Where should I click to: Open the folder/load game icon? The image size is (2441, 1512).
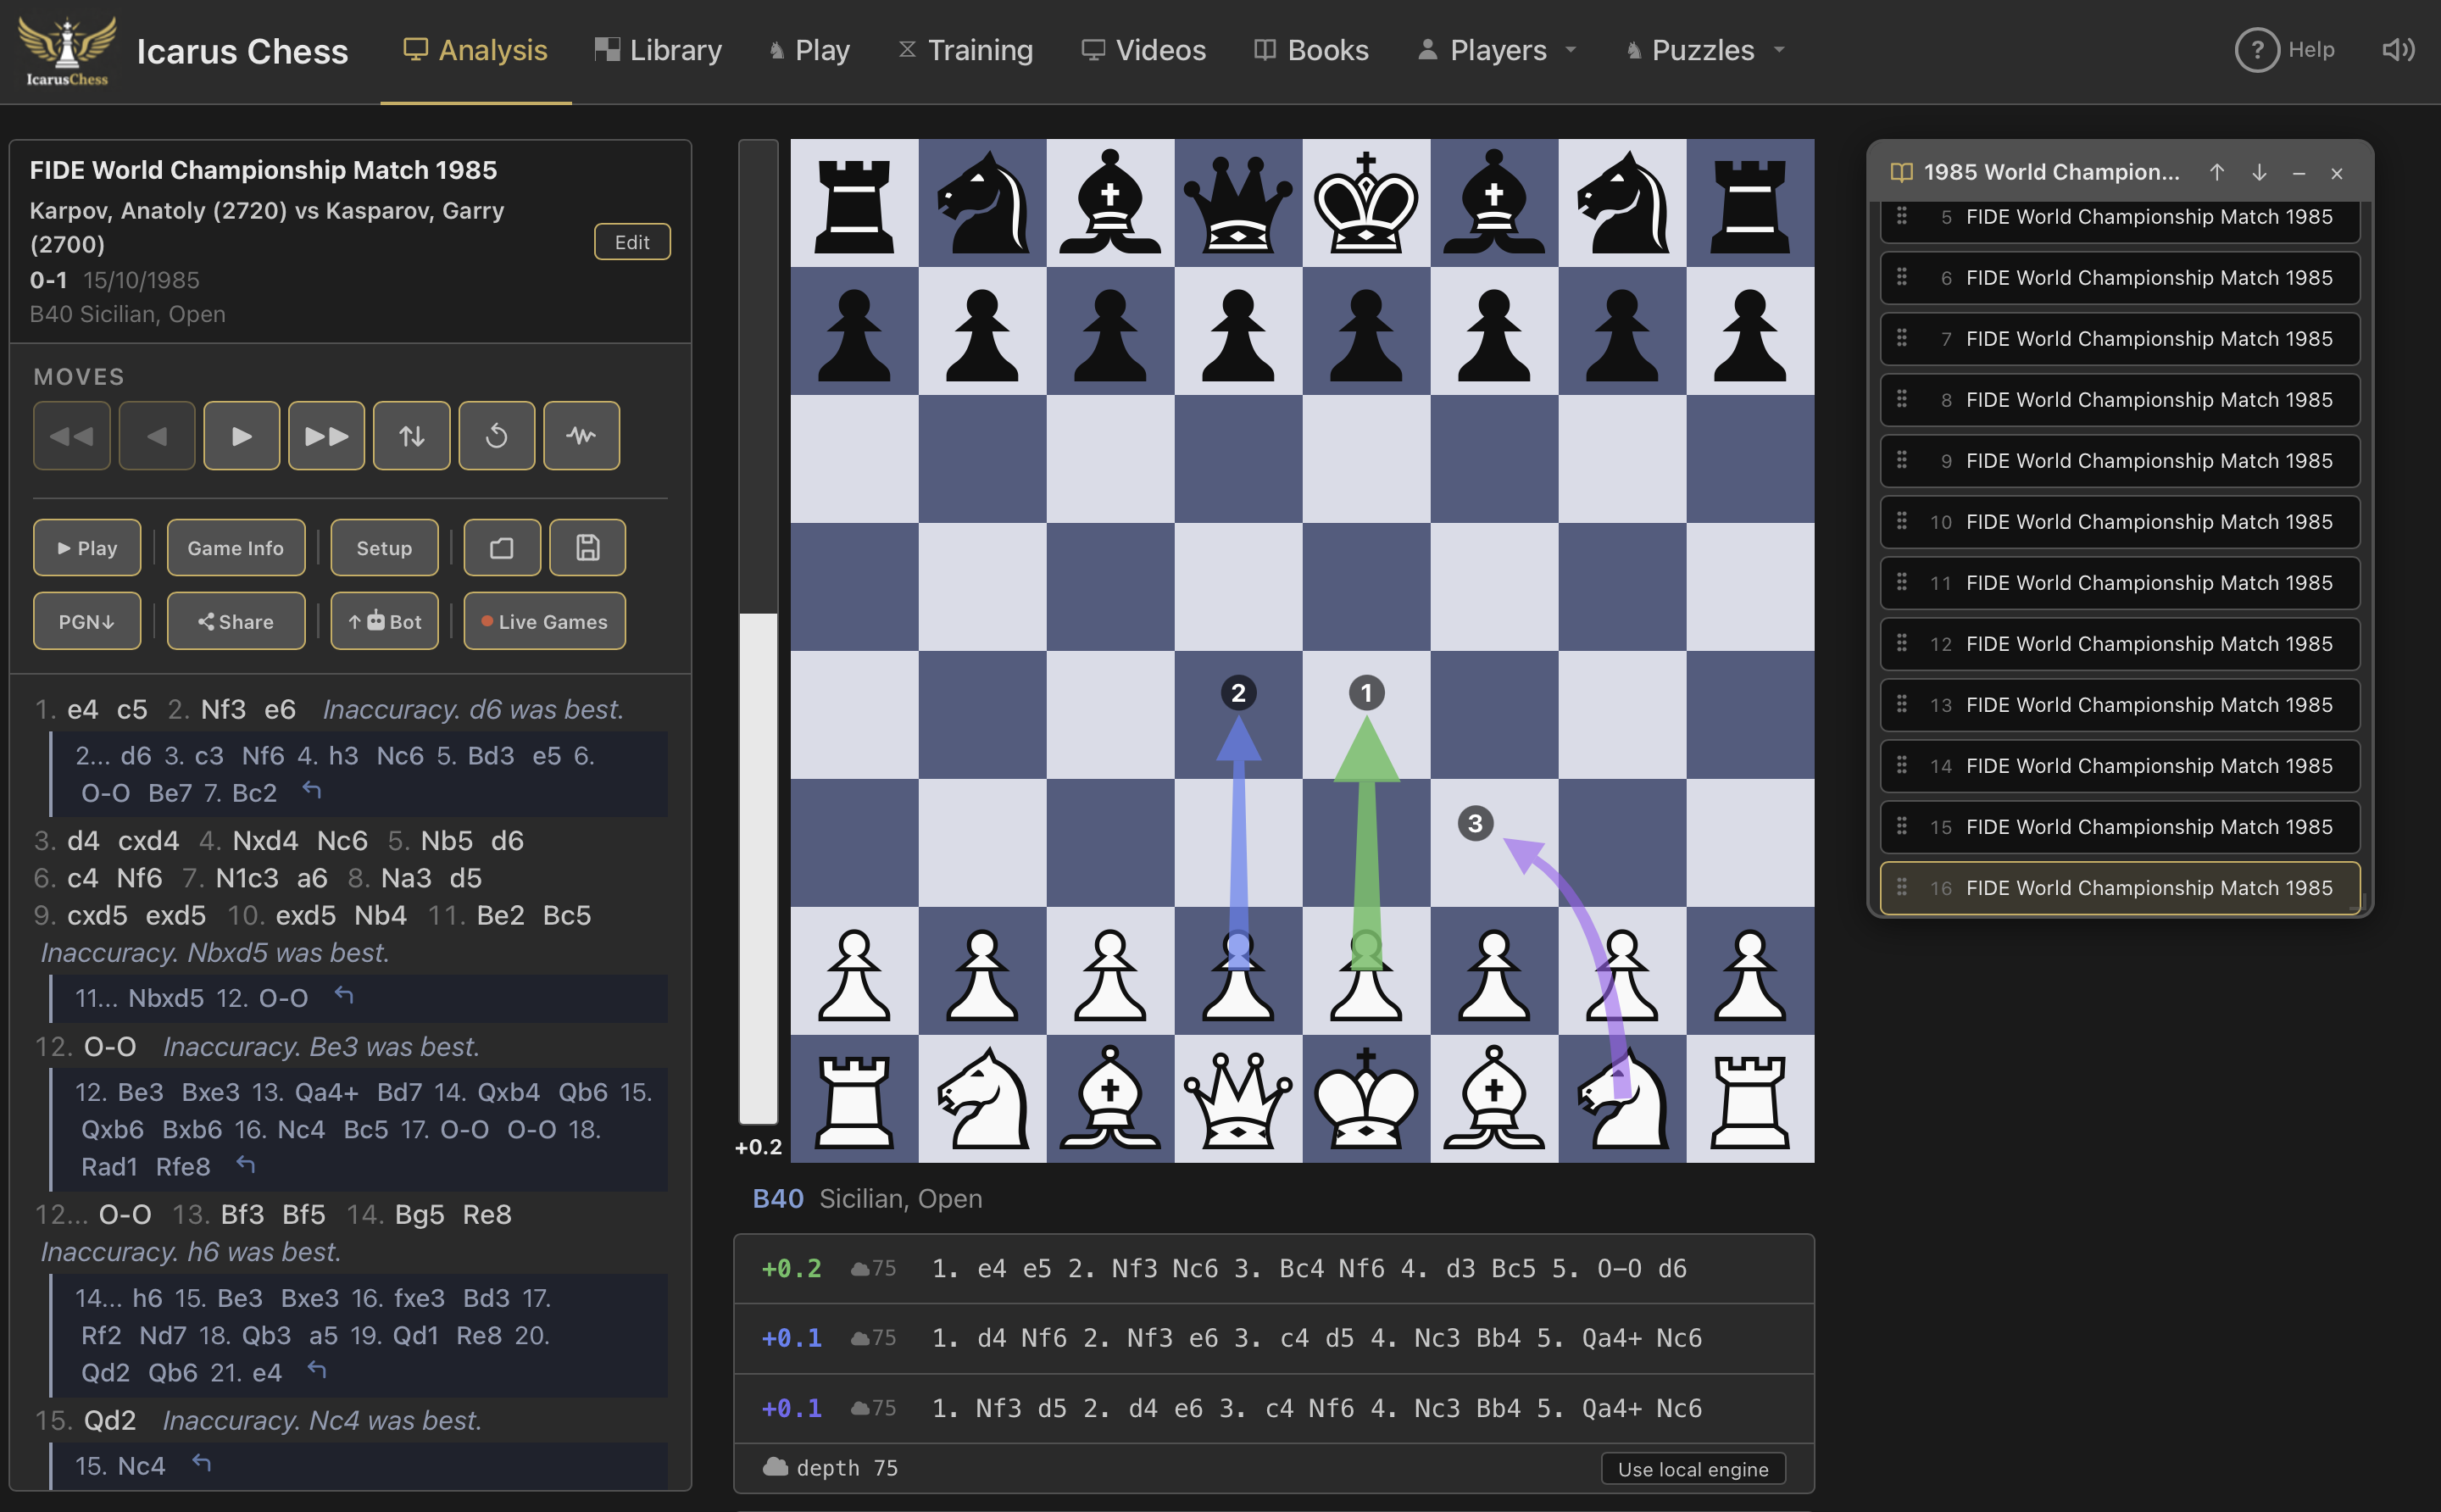pos(502,548)
